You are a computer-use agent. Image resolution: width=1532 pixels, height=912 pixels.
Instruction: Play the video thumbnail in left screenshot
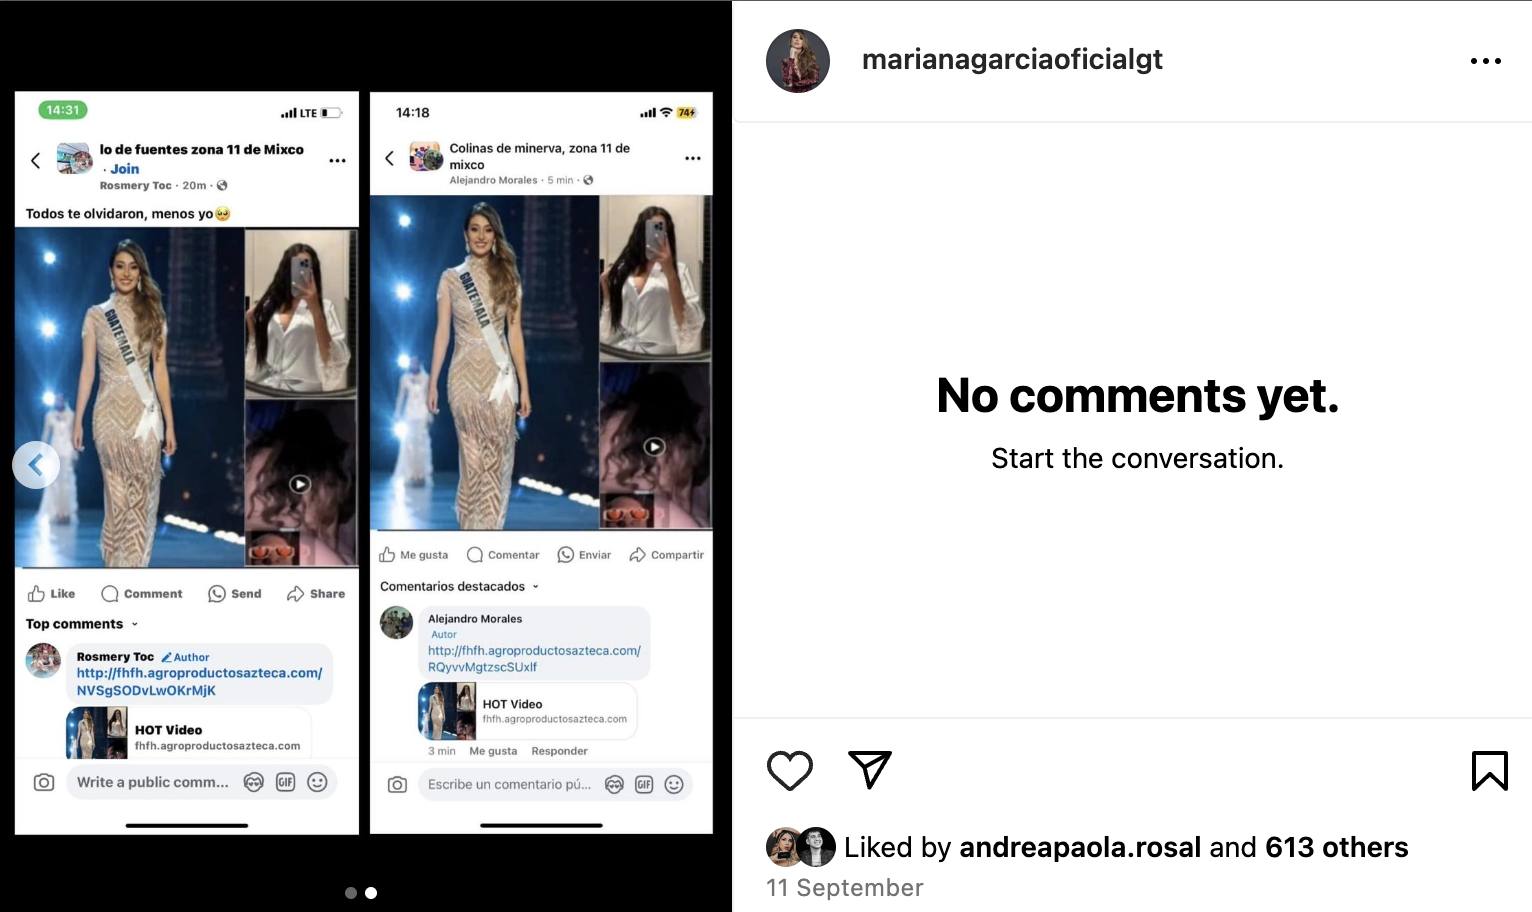coord(300,484)
